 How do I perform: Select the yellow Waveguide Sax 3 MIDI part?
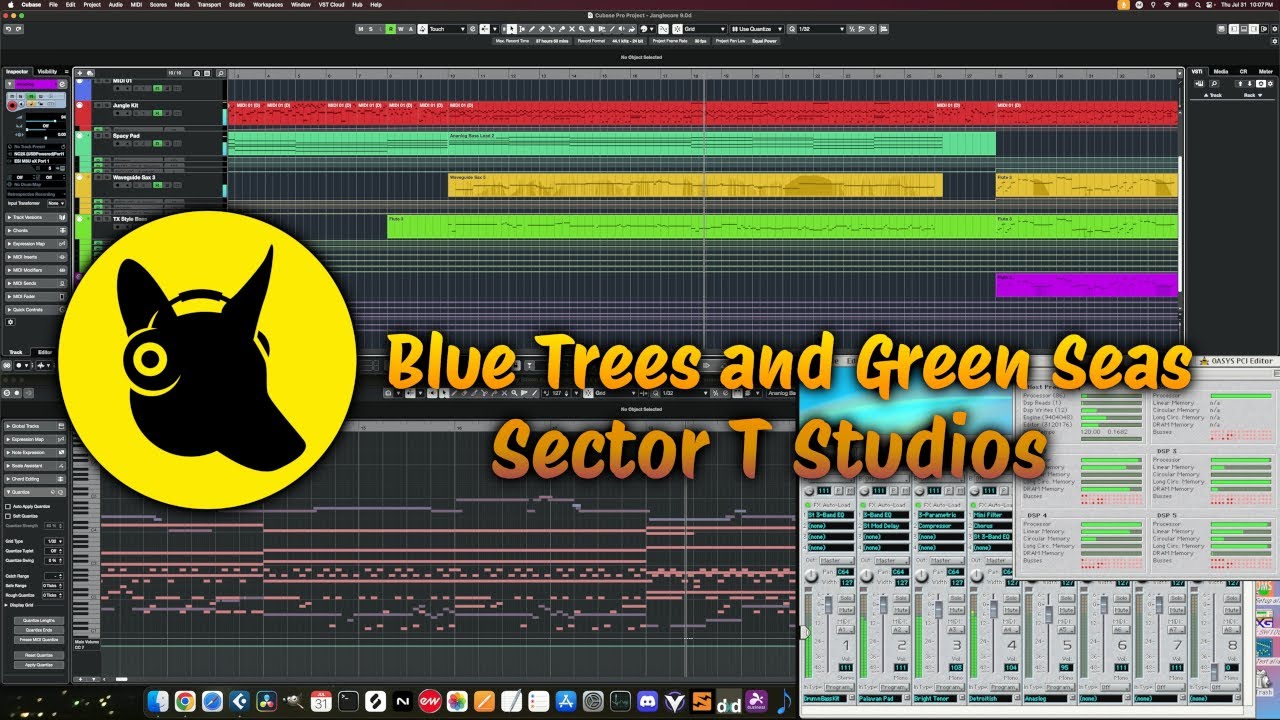[695, 185]
